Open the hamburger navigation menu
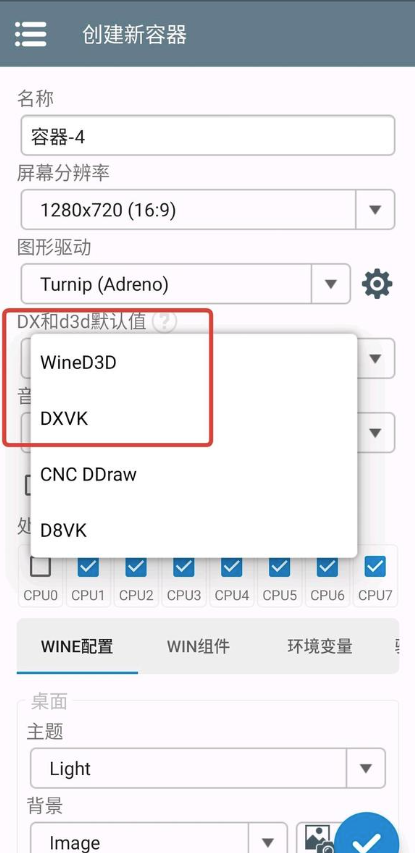This screenshot has height=853, width=415. (x=30, y=34)
